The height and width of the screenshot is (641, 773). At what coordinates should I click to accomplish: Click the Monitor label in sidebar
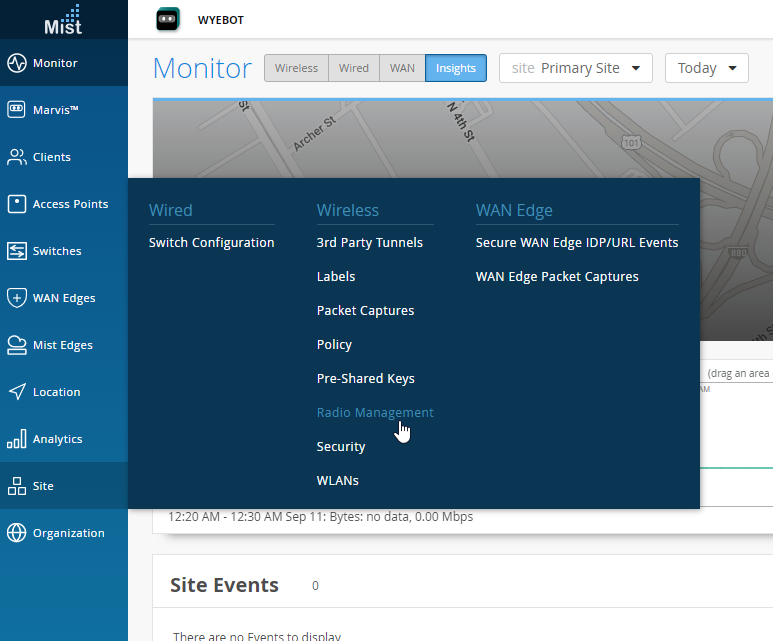coord(55,63)
